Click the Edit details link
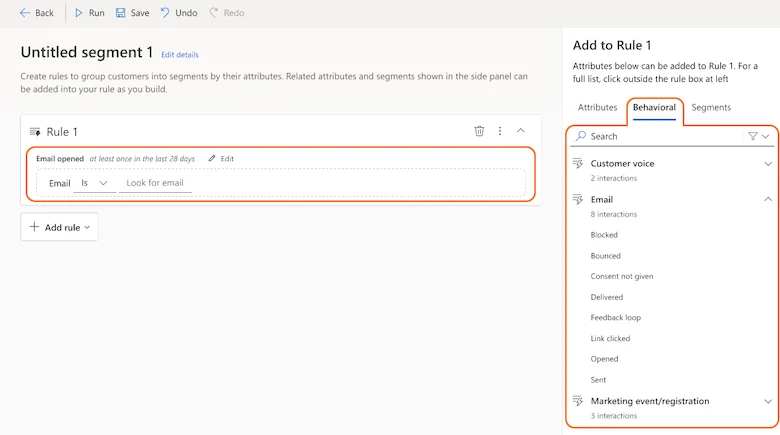Image resolution: width=780 pixels, height=435 pixels. pos(180,55)
